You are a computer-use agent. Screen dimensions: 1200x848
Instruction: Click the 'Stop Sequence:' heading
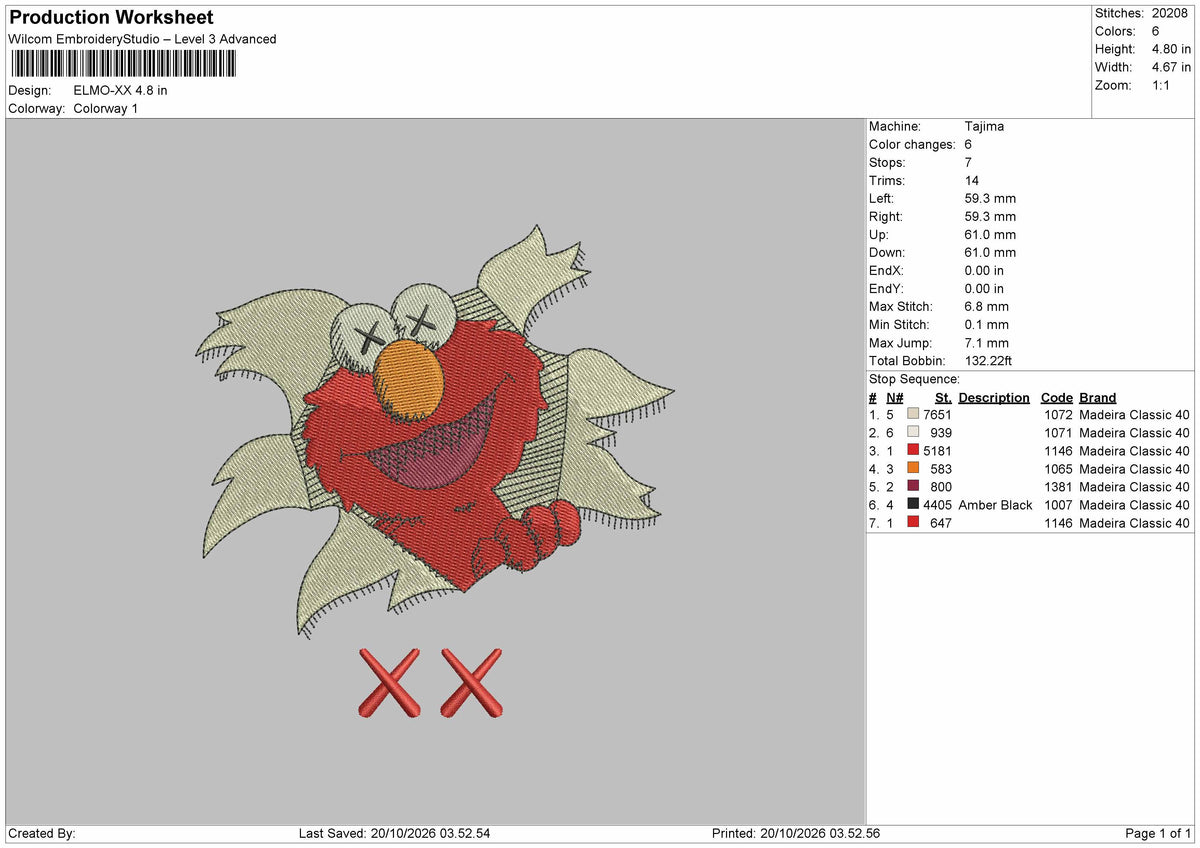[x=914, y=379]
